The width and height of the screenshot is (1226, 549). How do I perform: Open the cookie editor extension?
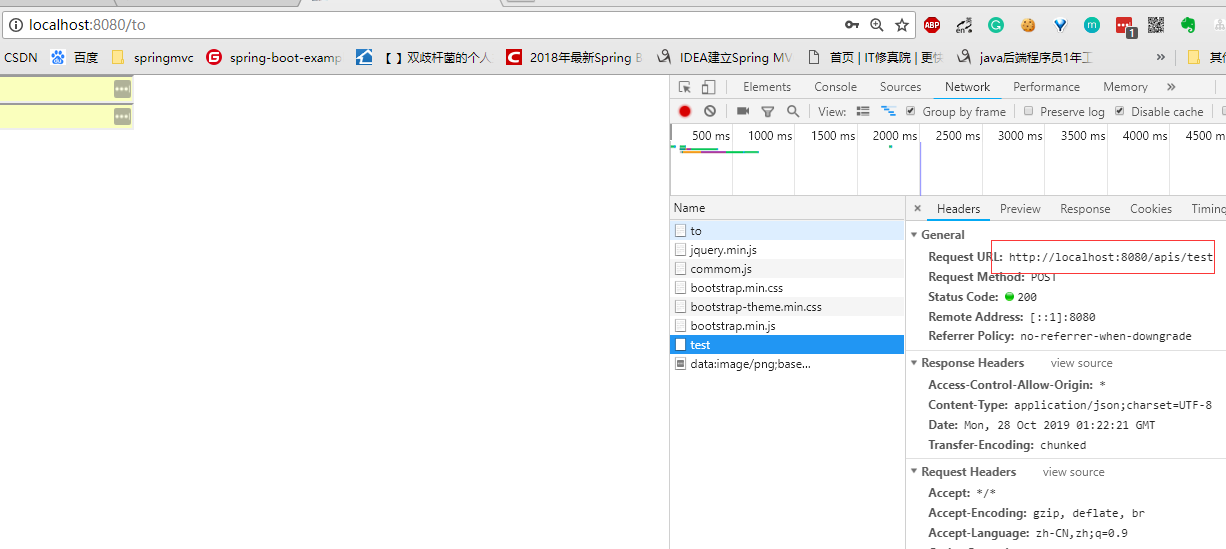click(x=1028, y=26)
